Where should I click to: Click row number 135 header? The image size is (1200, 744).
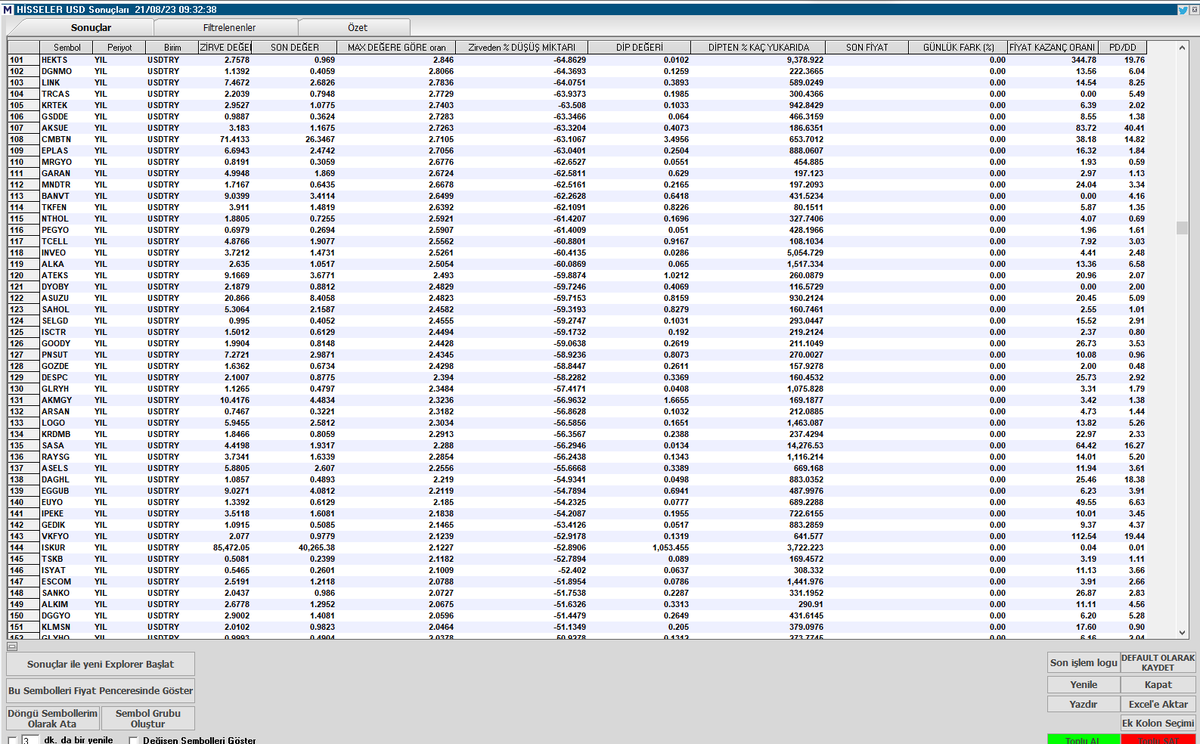click(23, 445)
